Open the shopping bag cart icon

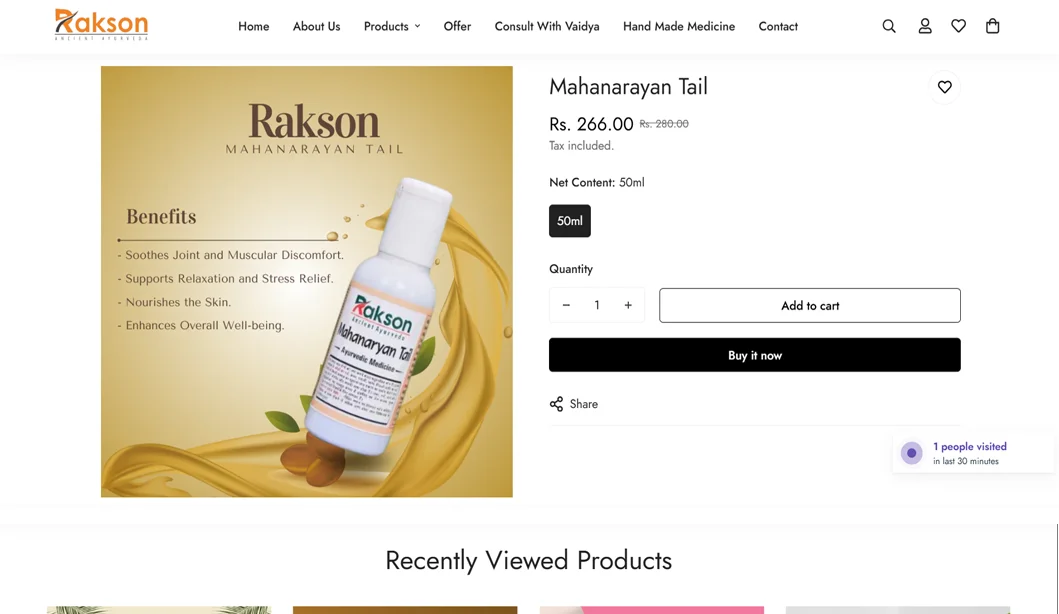click(x=992, y=26)
